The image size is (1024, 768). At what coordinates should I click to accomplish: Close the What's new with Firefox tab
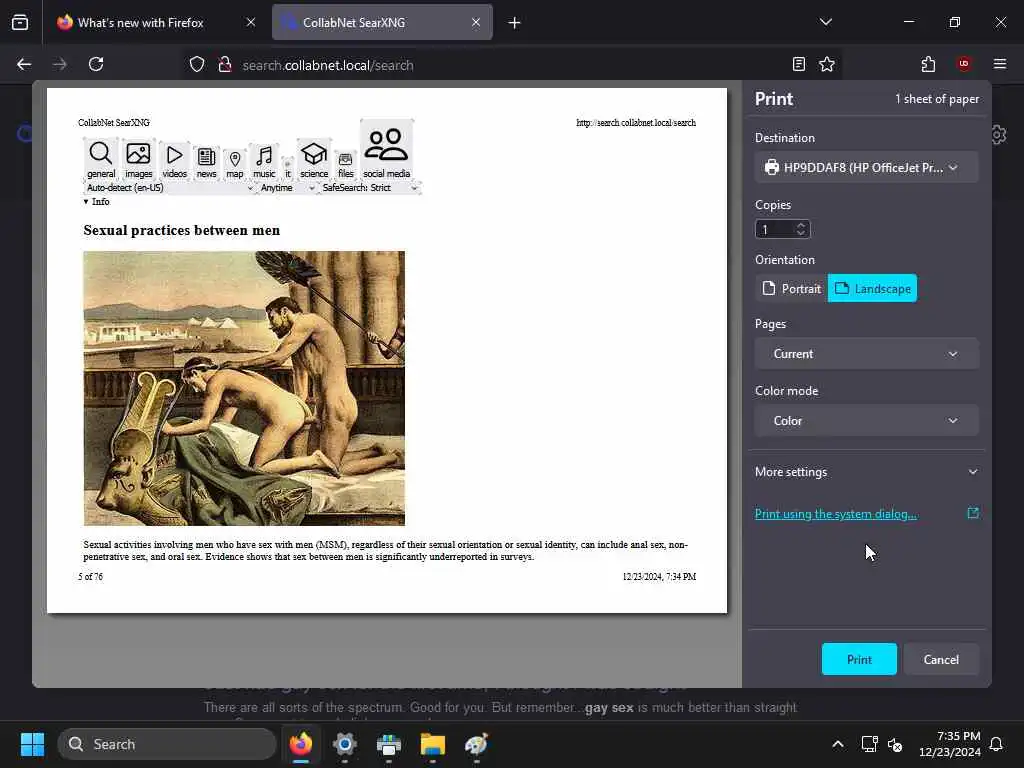point(251,22)
